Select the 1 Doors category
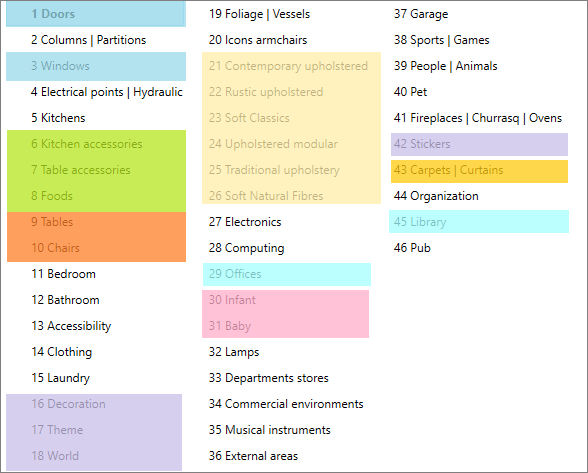This screenshot has height=473, width=588. (x=96, y=14)
